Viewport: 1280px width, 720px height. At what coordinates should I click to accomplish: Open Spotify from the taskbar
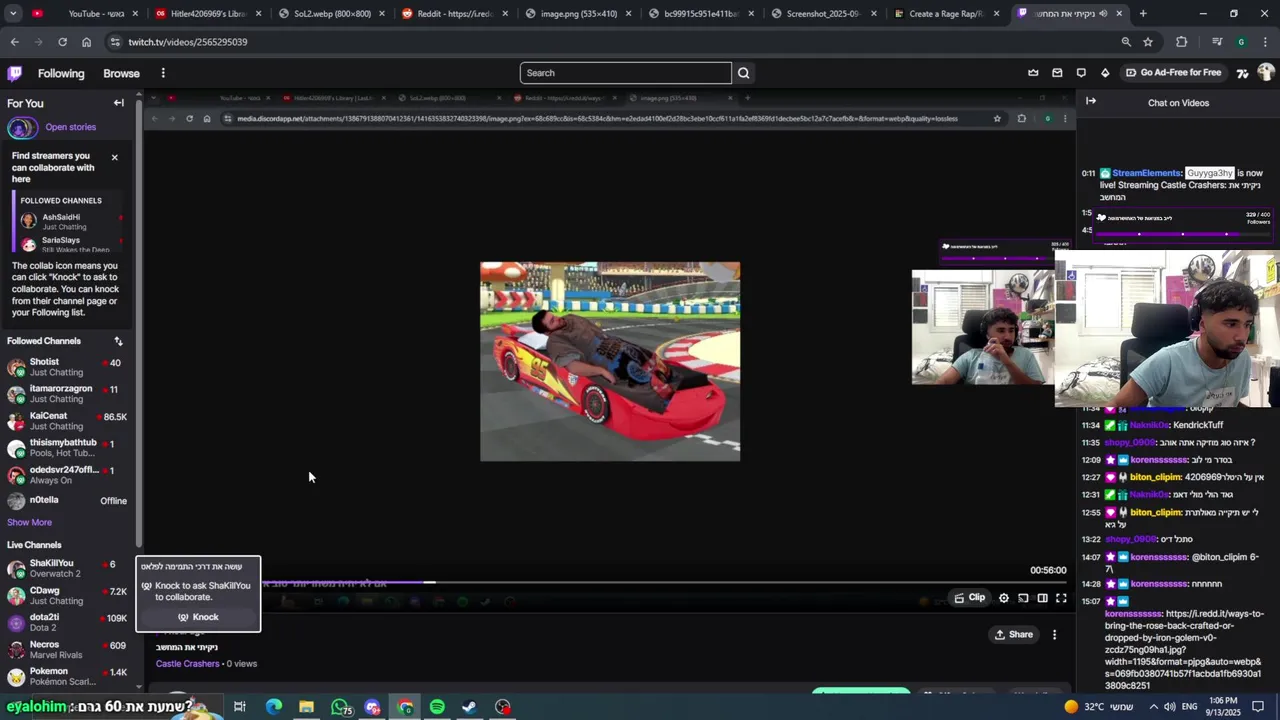click(x=437, y=707)
